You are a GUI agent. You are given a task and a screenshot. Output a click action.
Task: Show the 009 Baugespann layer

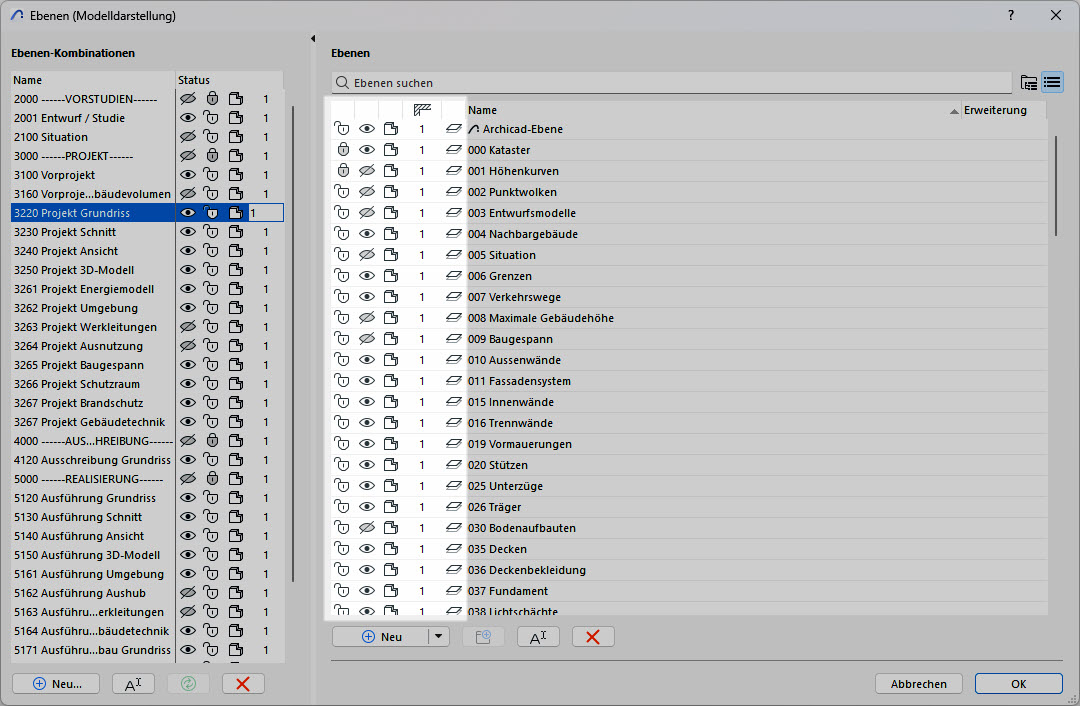tap(367, 339)
